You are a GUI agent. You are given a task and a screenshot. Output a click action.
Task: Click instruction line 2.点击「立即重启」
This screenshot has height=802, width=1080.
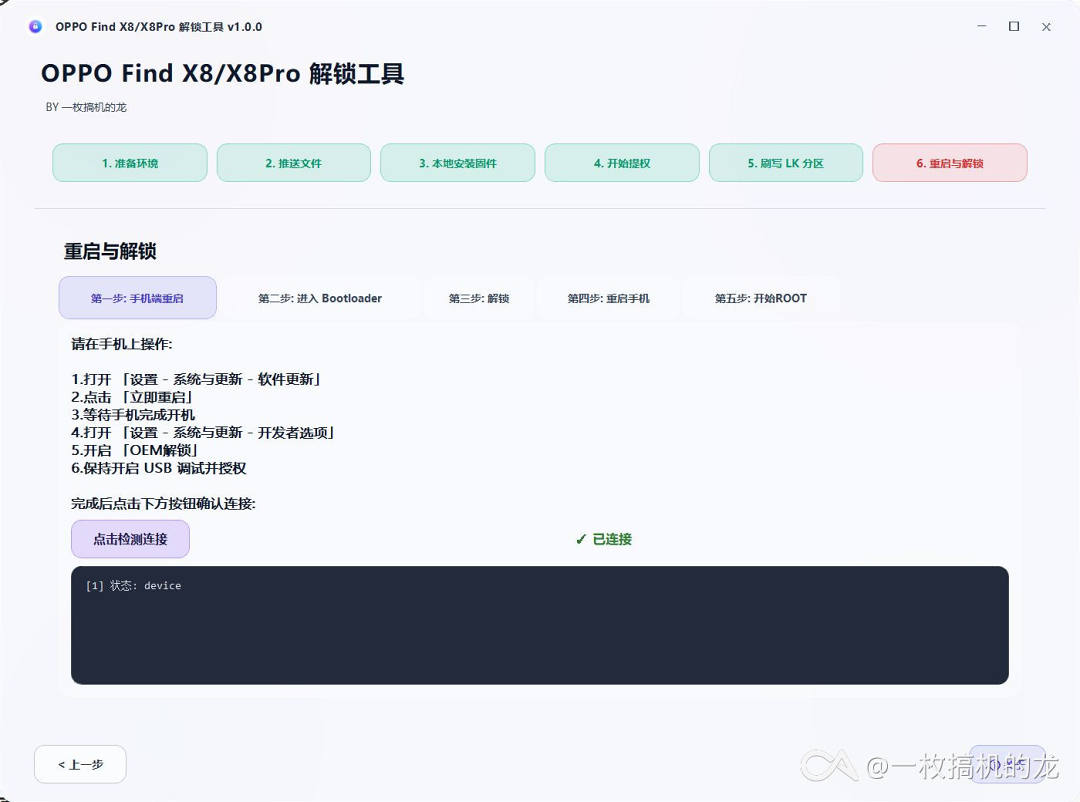tap(132, 398)
